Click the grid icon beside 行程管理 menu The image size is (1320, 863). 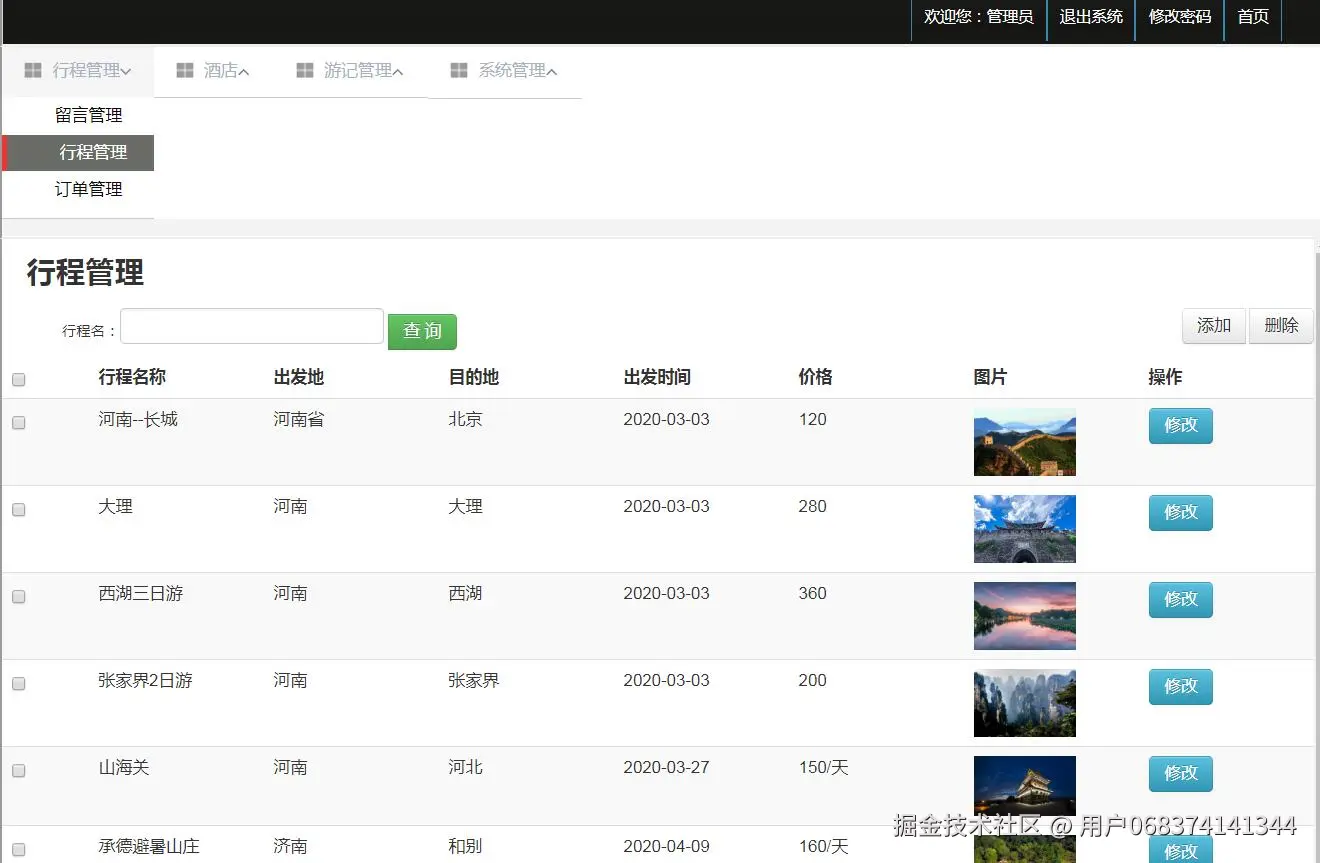tap(33, 70)
